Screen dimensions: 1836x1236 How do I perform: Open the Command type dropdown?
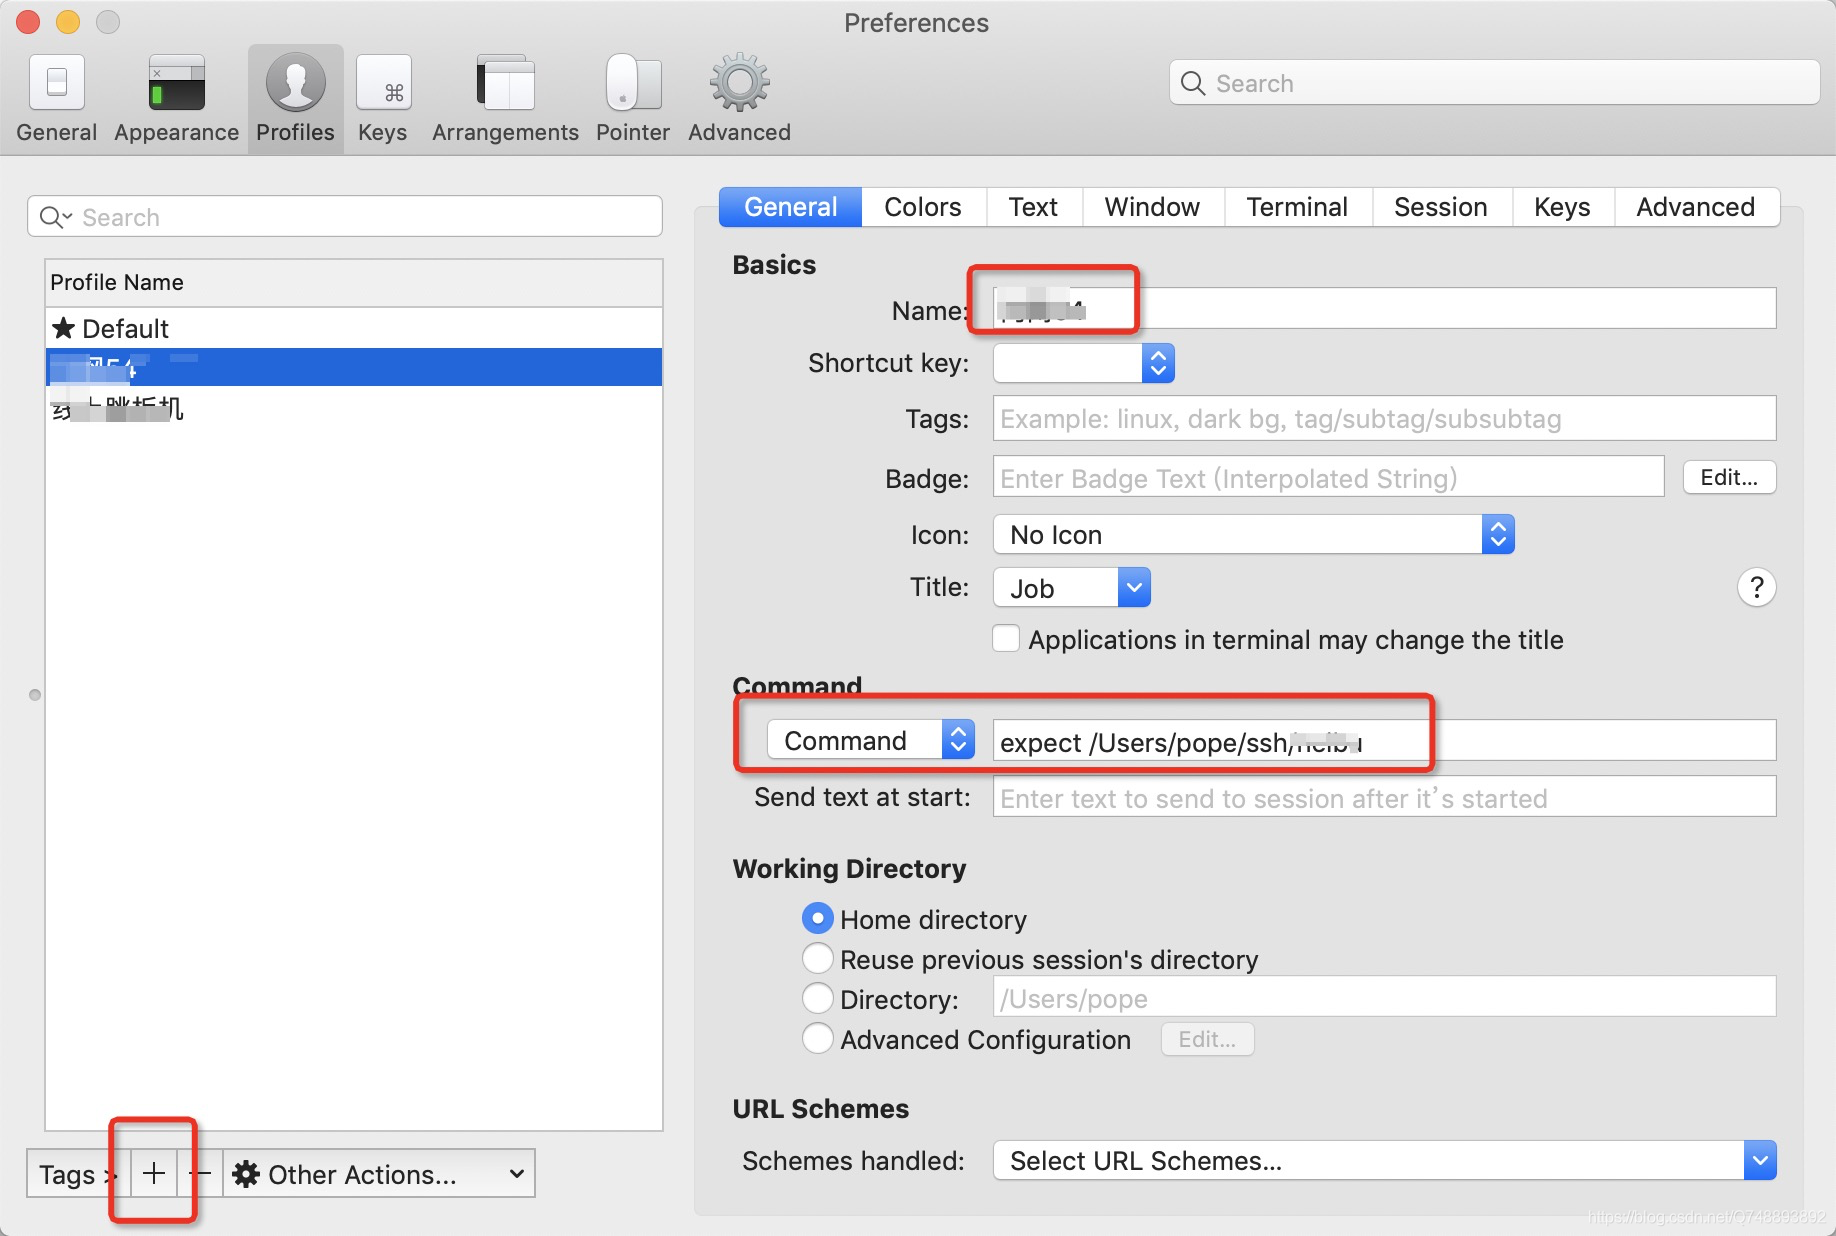(871, 740)
